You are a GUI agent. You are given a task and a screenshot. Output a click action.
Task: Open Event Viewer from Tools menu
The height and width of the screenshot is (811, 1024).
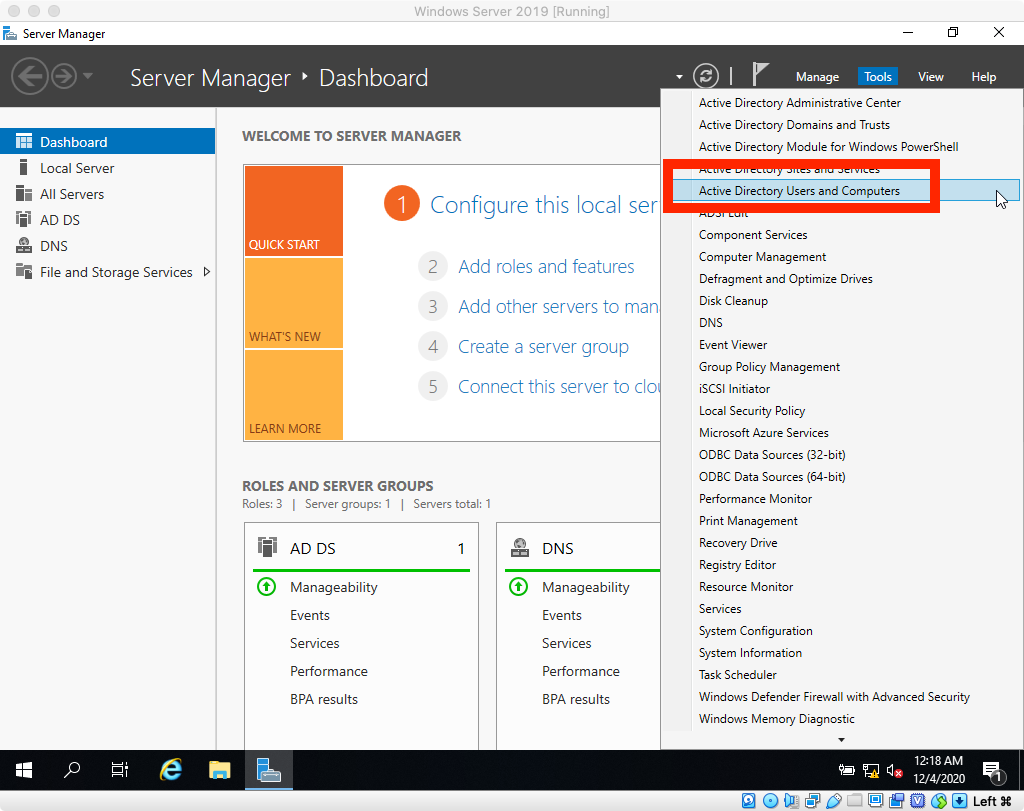tap(733, 345)
